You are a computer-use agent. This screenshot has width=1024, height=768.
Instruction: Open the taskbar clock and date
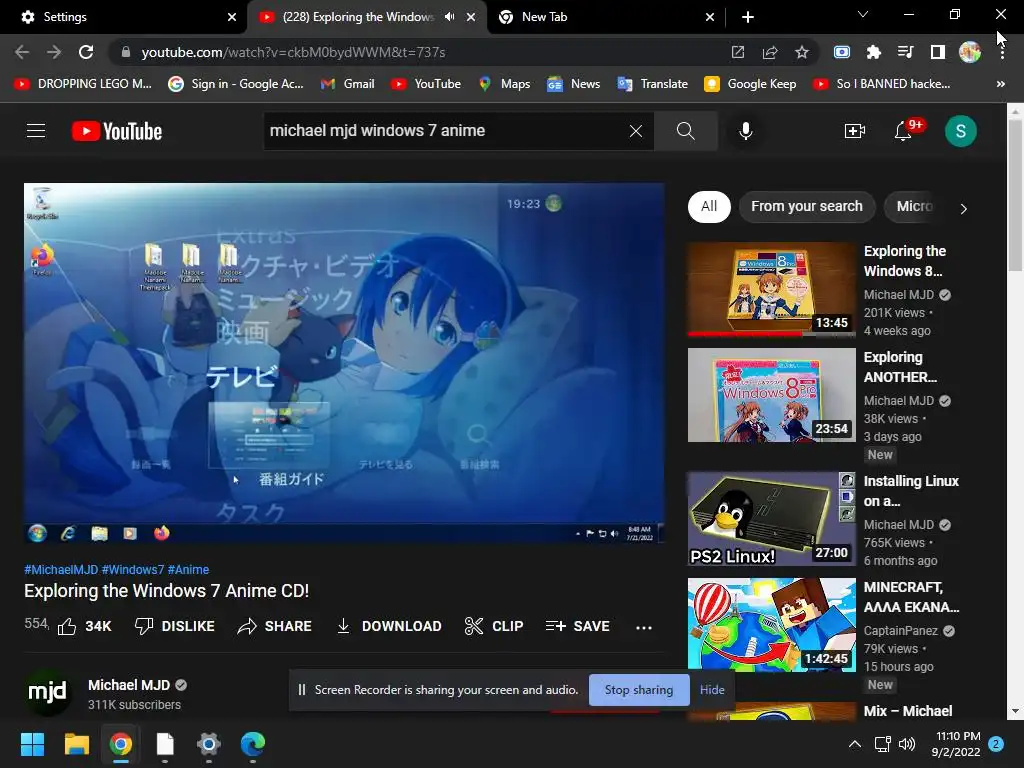point(956,744)
